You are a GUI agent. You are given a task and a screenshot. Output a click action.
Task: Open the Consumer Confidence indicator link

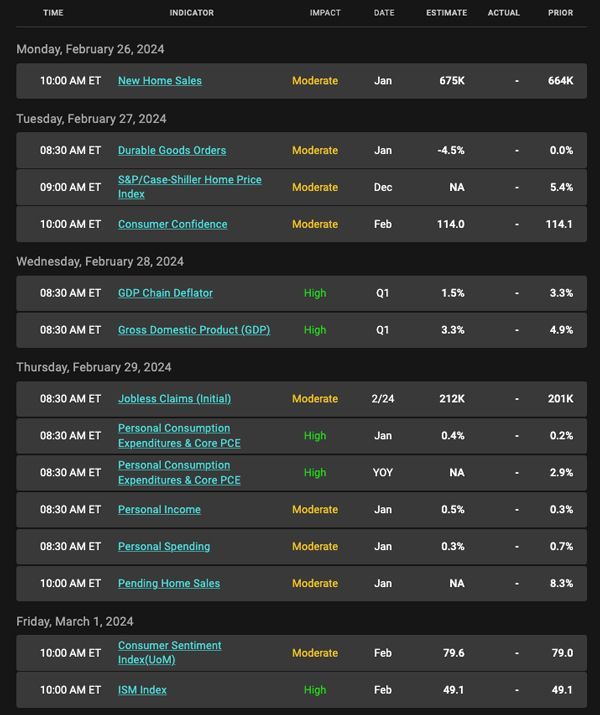click(x=172, y=224)
